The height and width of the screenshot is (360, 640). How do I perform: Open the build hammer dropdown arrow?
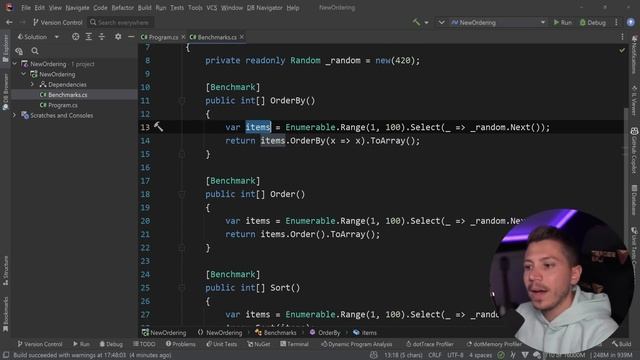pyautogui.click(x=427, y=22)
